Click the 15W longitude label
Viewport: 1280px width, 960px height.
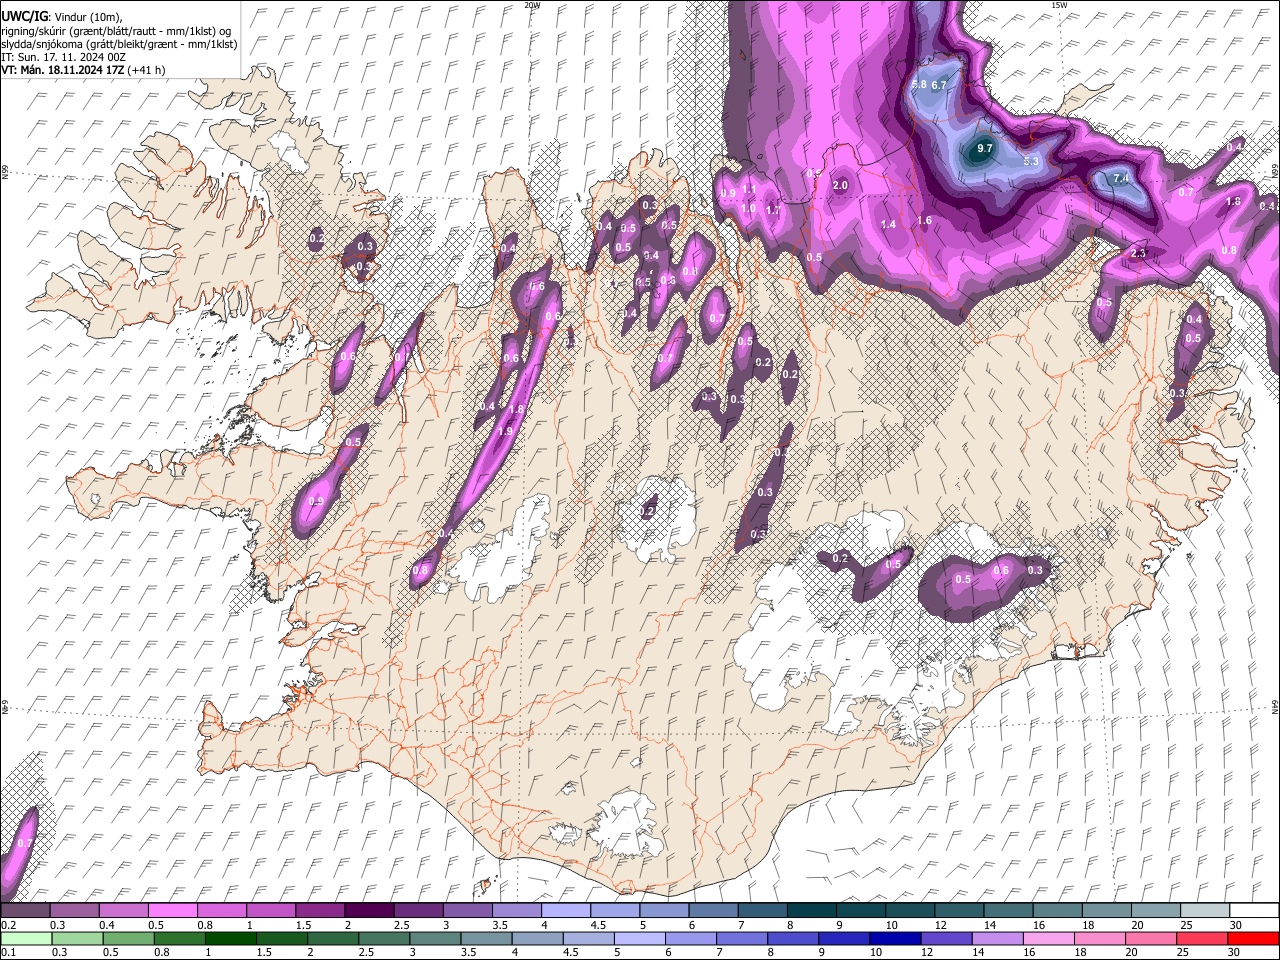[1059, 5]
